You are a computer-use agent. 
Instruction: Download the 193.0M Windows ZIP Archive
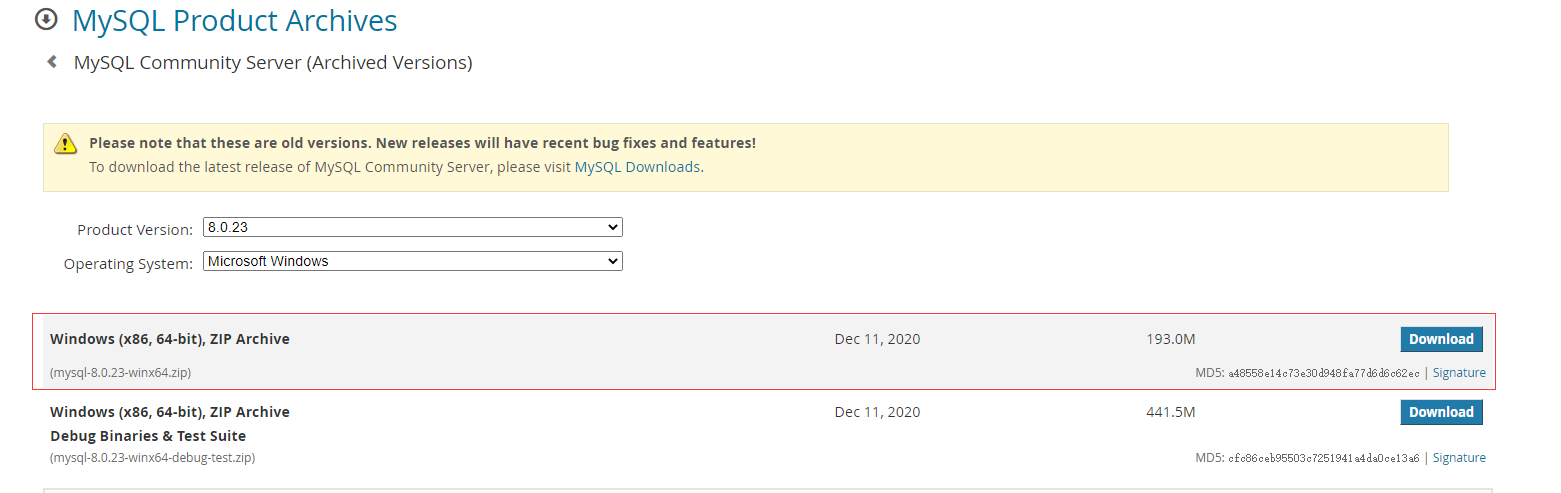pos(1441,339)
